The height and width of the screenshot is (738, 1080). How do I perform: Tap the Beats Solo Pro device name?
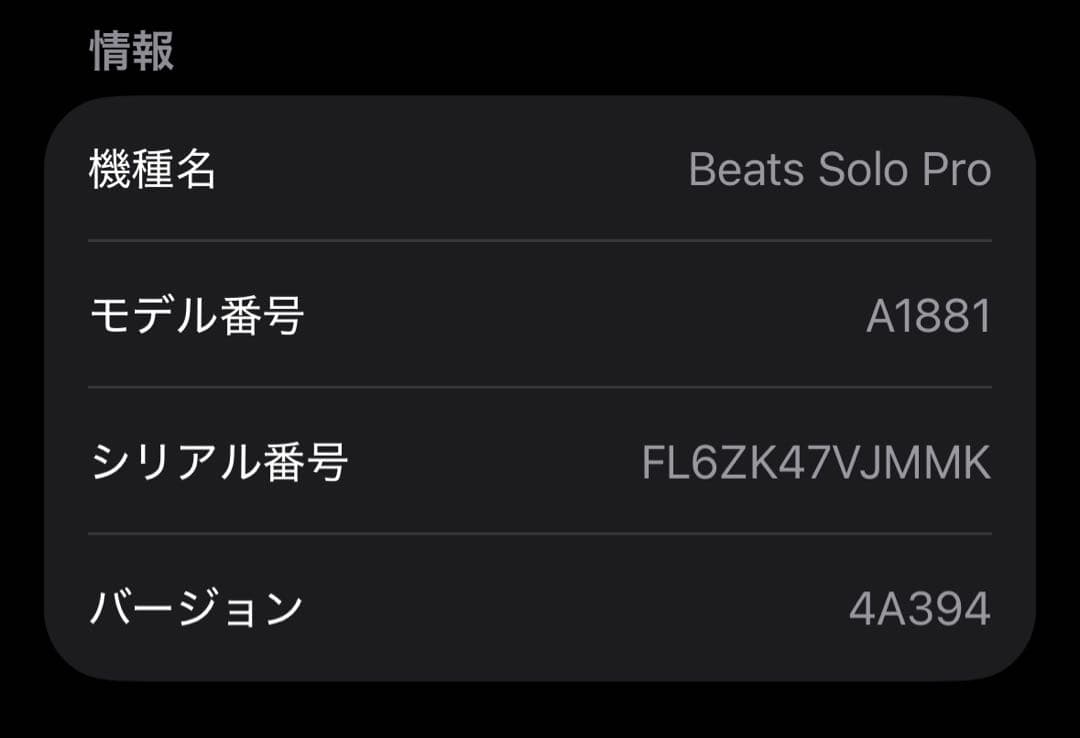[x=840, y=170]
